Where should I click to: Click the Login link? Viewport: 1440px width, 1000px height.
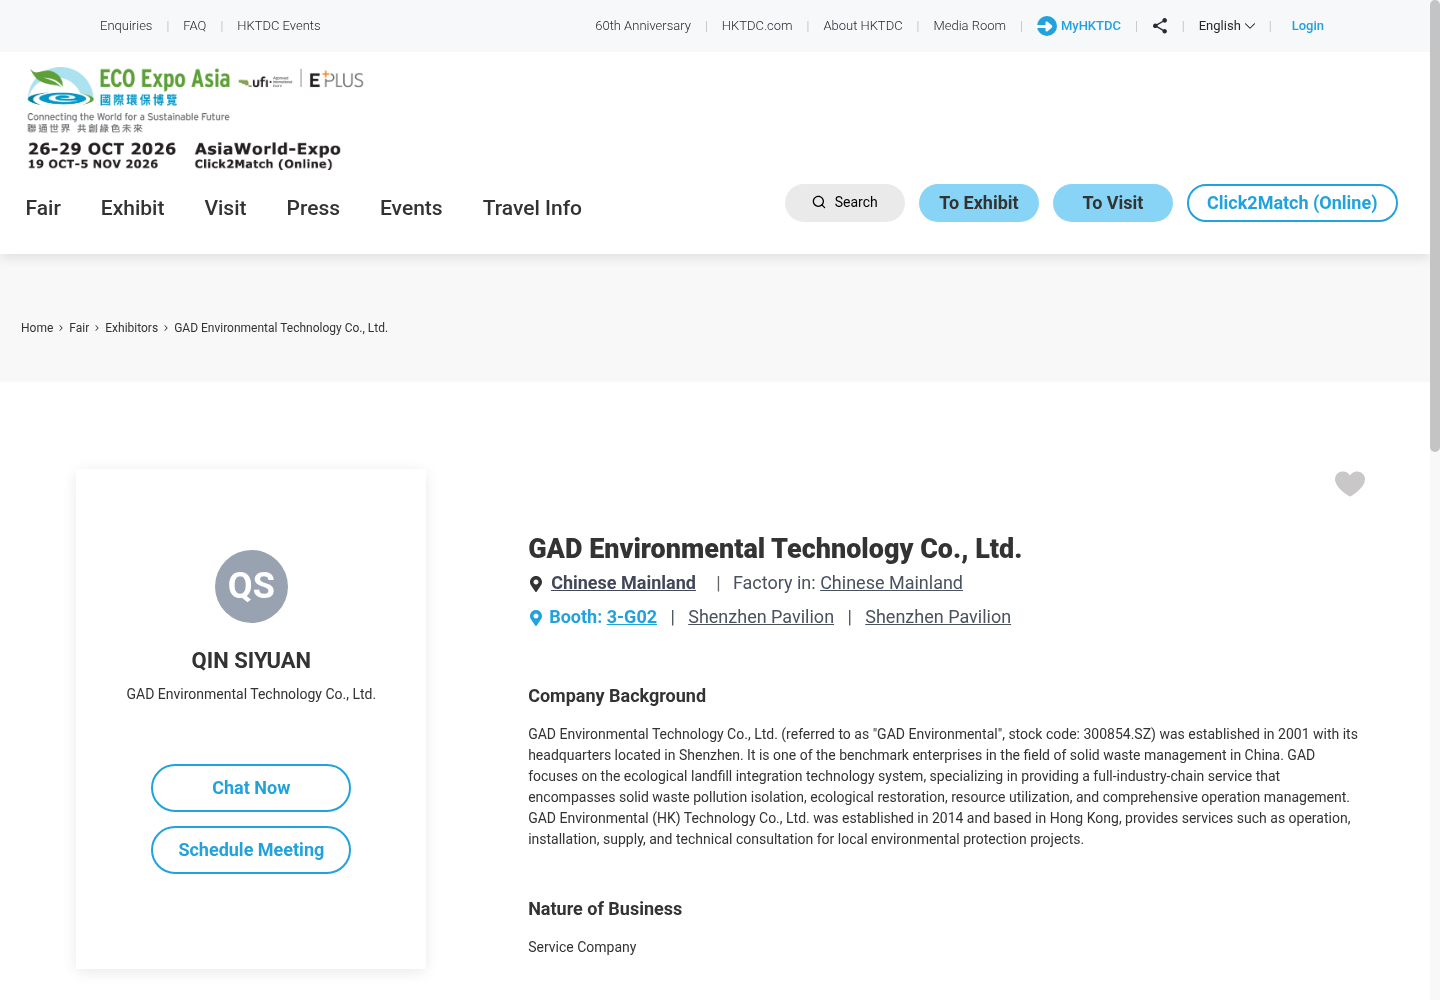click(1307, 26)
